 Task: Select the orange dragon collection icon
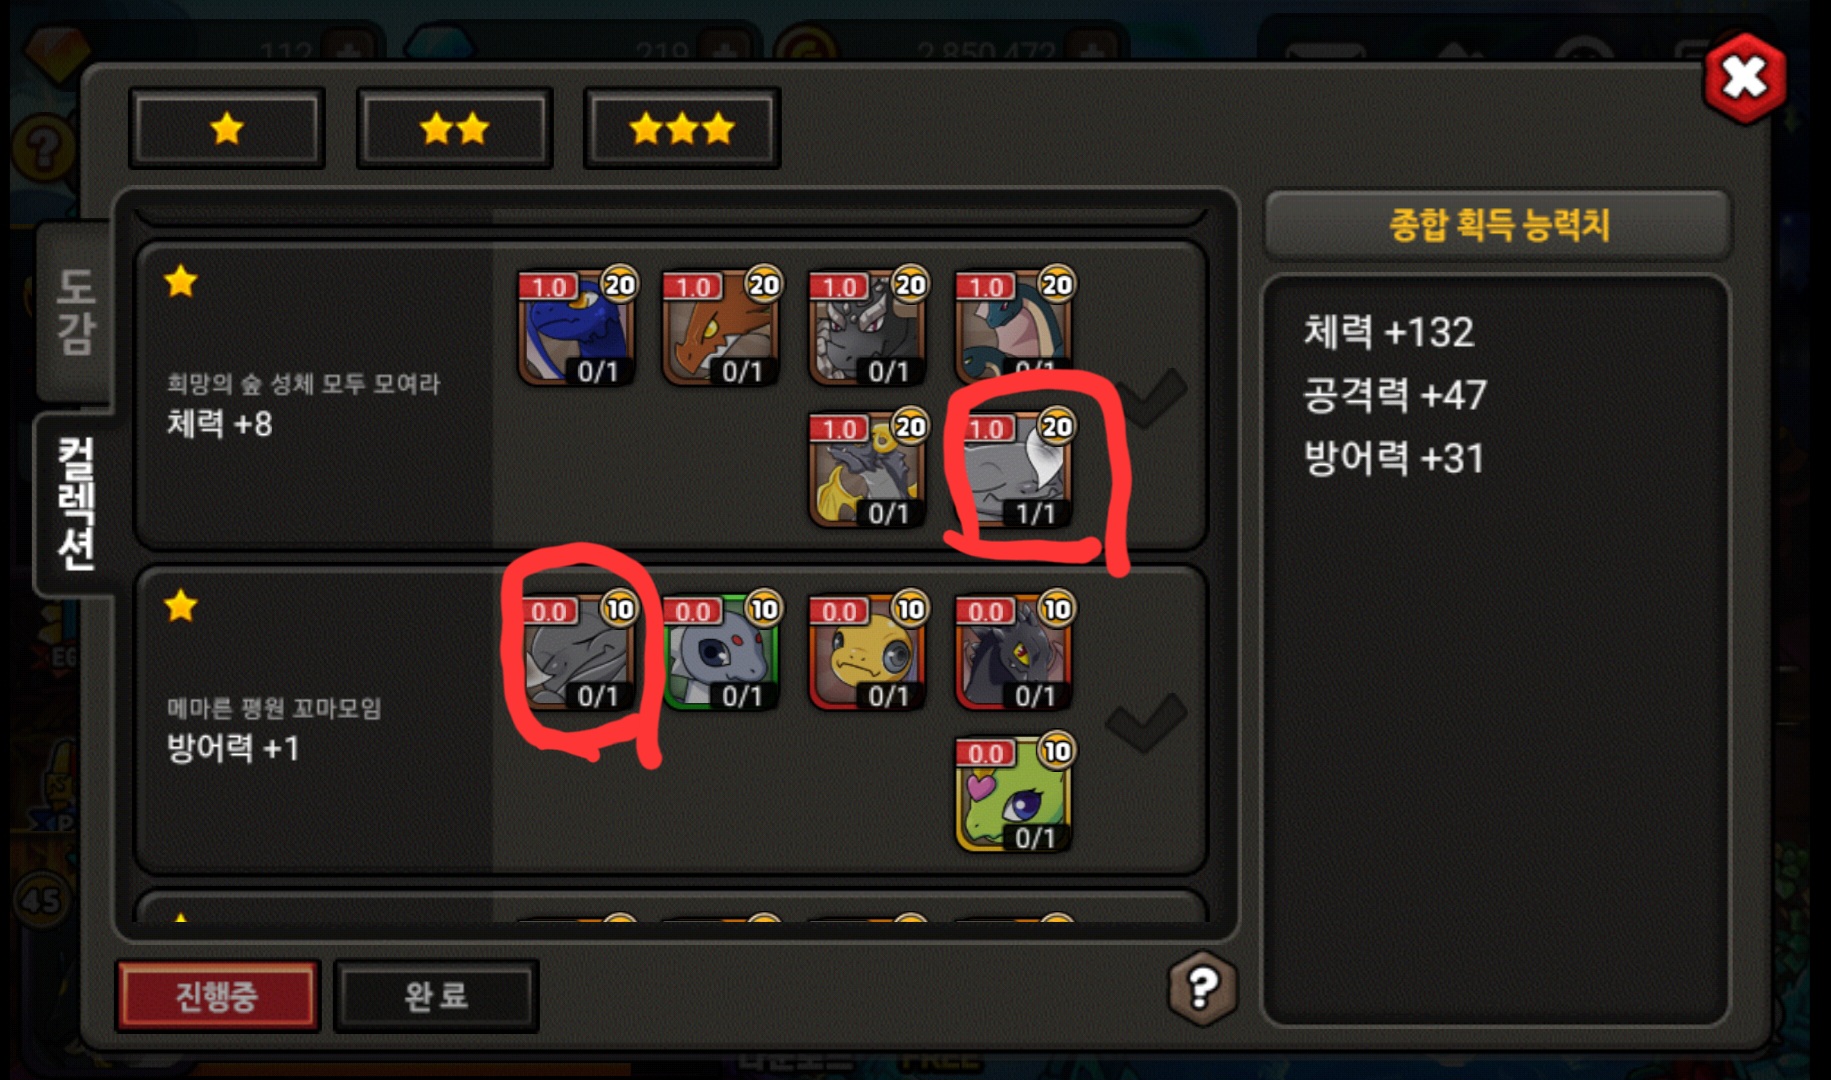[x=722, y=328]
